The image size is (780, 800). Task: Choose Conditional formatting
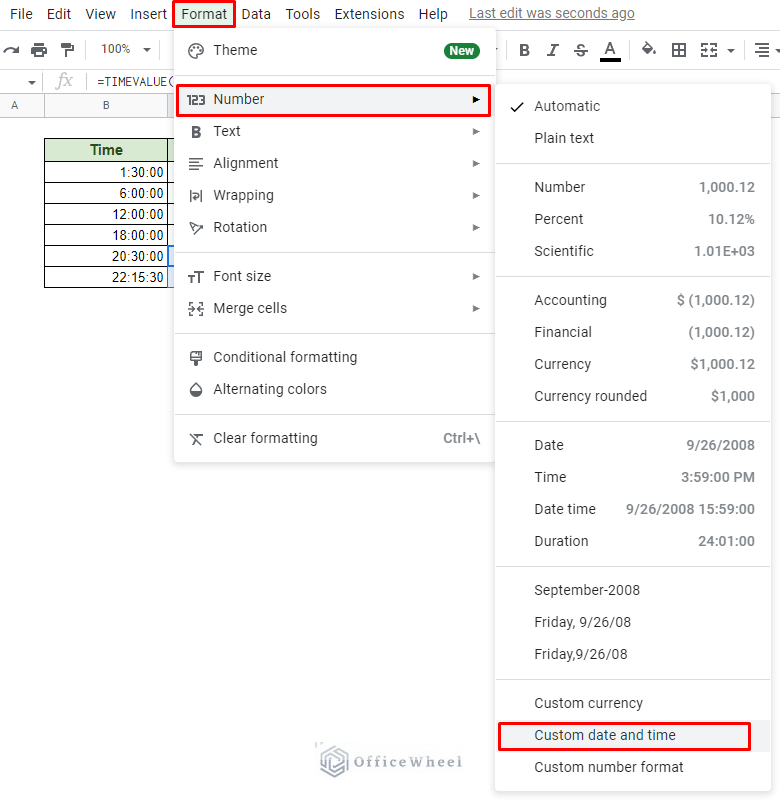click(334, 357)
